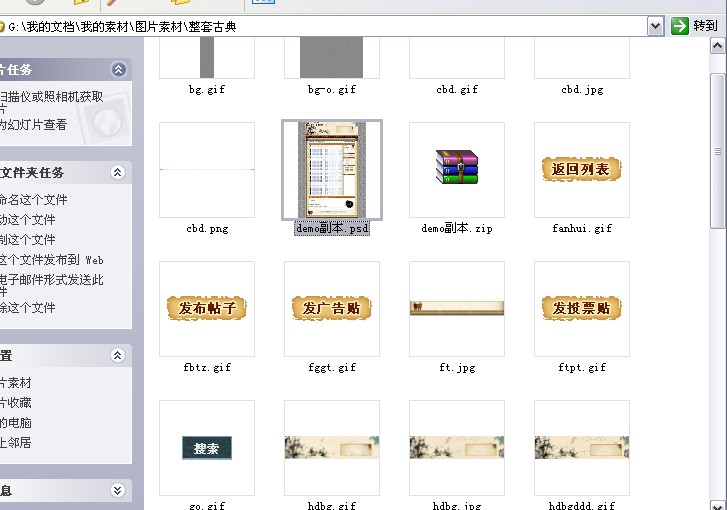Click the scroll down arrow of file list
727x510 pixels.
click(x=718, y=505)
